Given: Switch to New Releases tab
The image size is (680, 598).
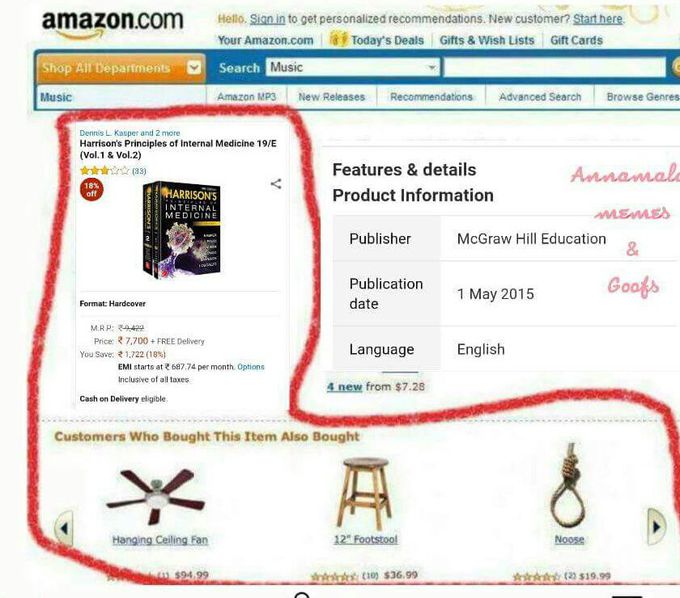Looking at the screenshot, I should pos(332,97).
